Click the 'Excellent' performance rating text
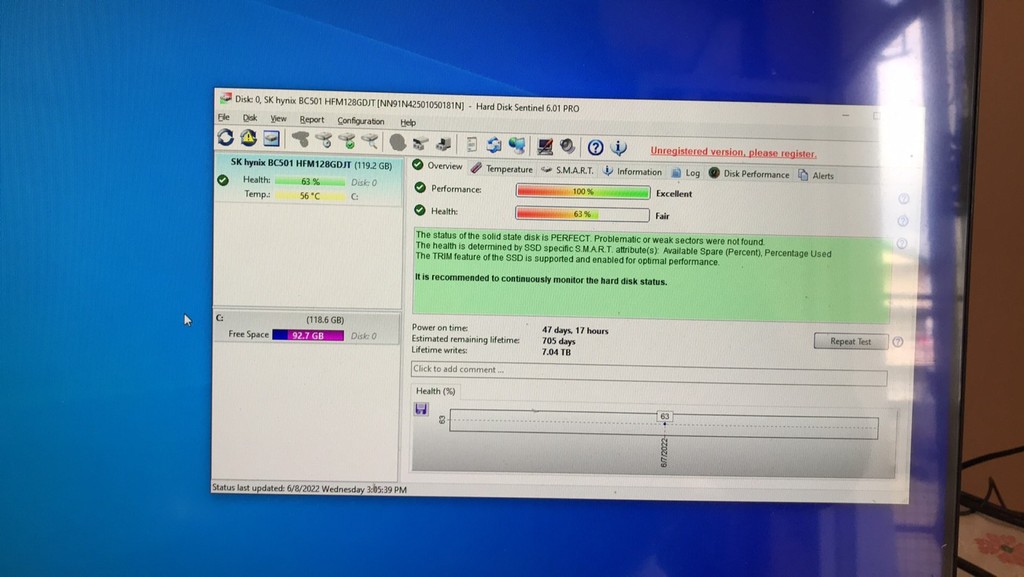 (674, 194)
